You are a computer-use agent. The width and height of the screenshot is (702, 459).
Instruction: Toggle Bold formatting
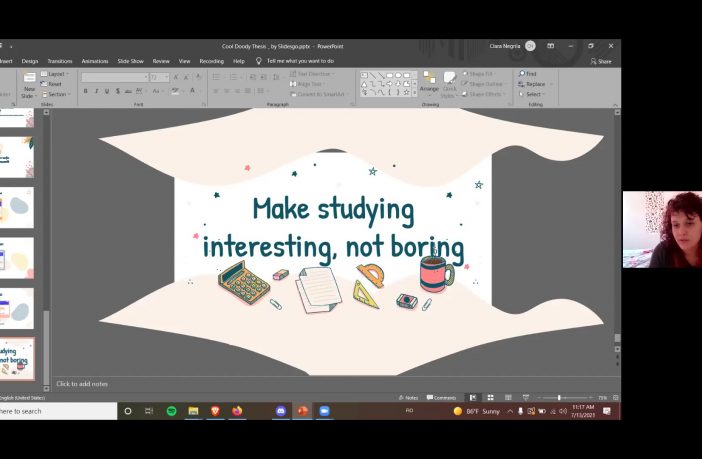pos(85,91)
